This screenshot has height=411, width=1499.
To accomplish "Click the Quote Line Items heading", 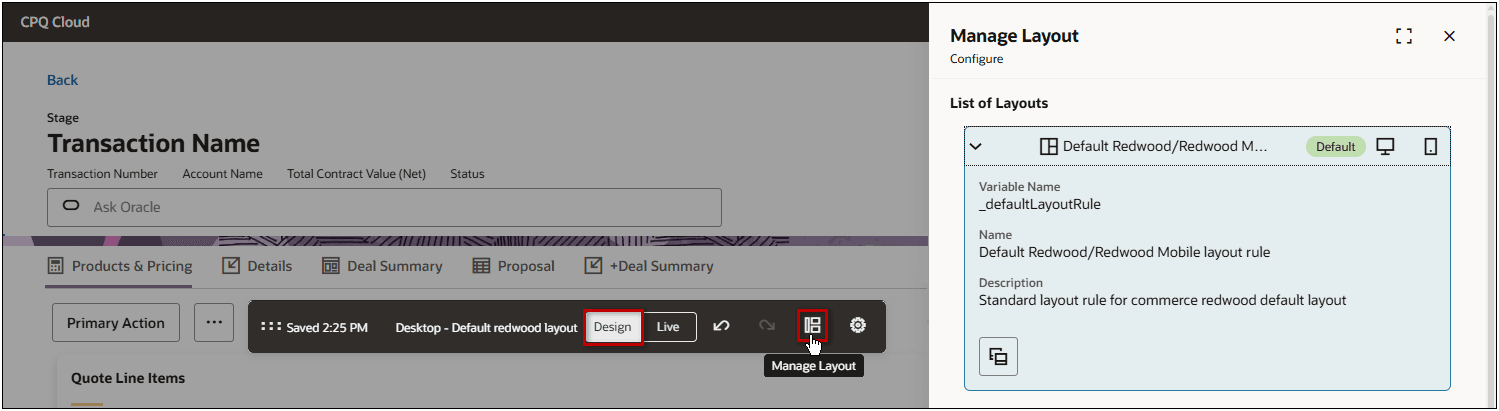I will pyautogui.click(x=128, y=378).
